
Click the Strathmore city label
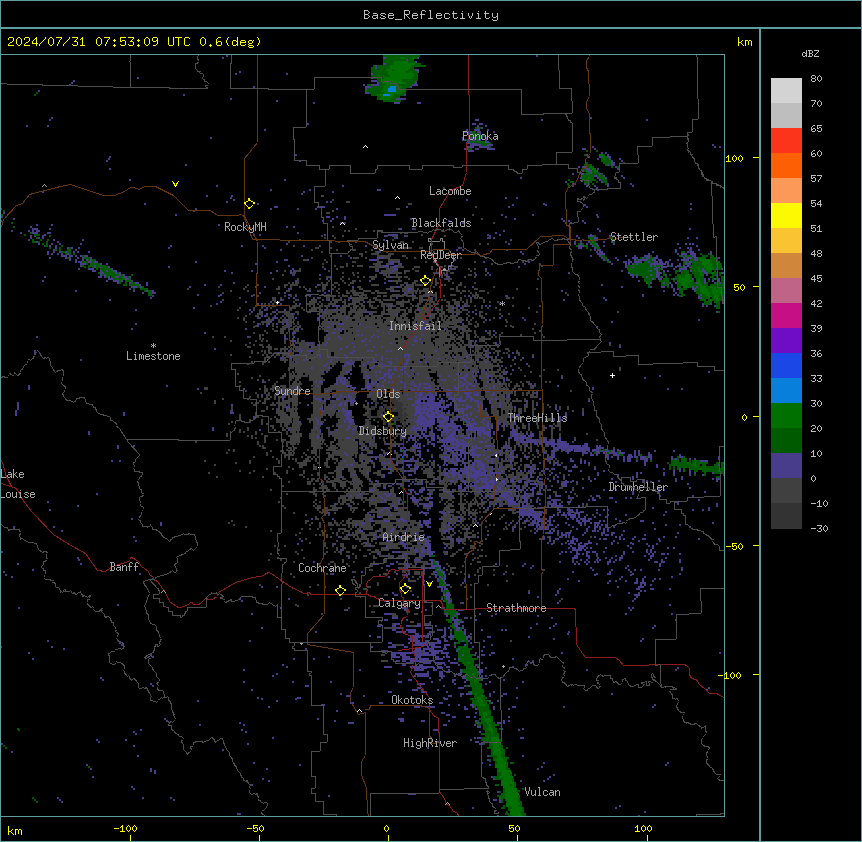coord(516,608)
